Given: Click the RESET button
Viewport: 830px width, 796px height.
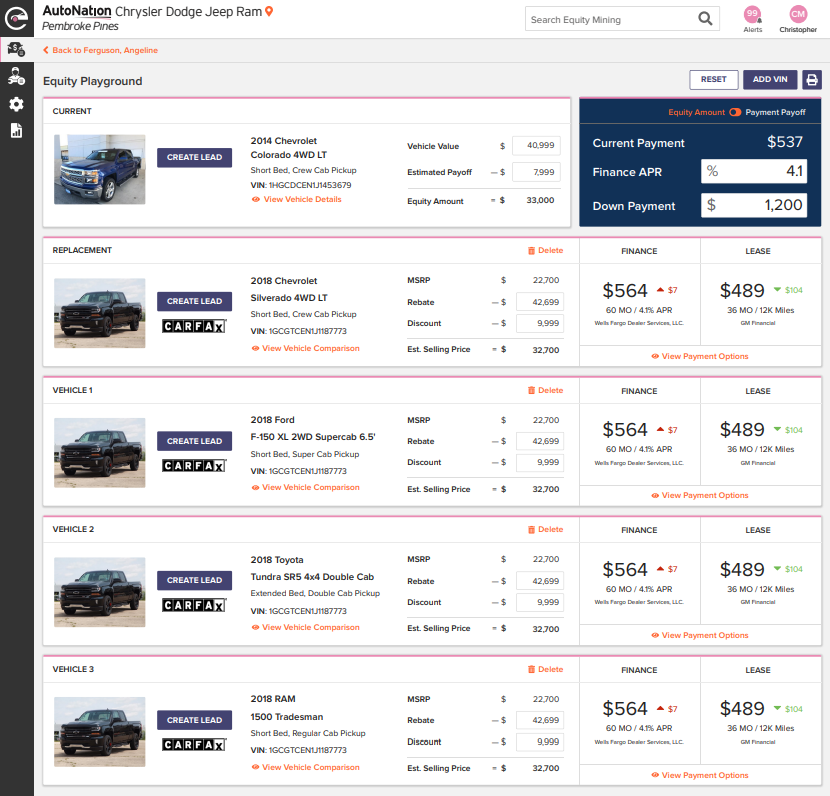Looking at the screenshot, I should [713, 80].
